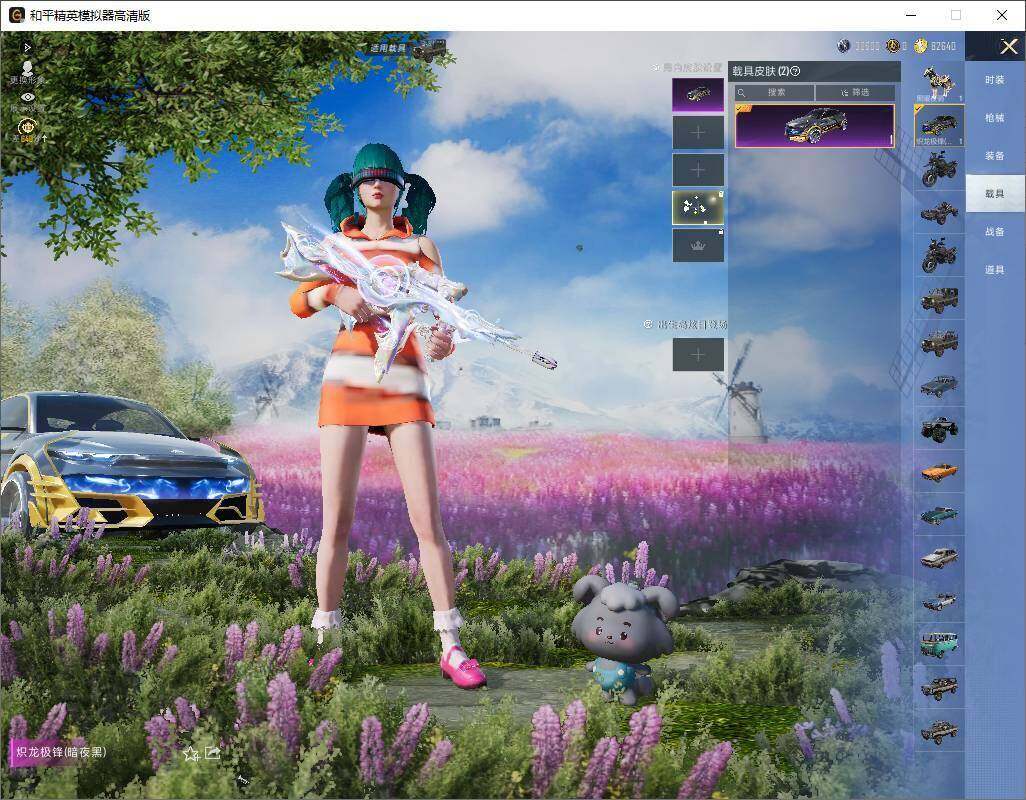Click the 搜索 search button
Image resolution: width=1026 pixels, height=800 pixels.
click(x=775, y=92)
